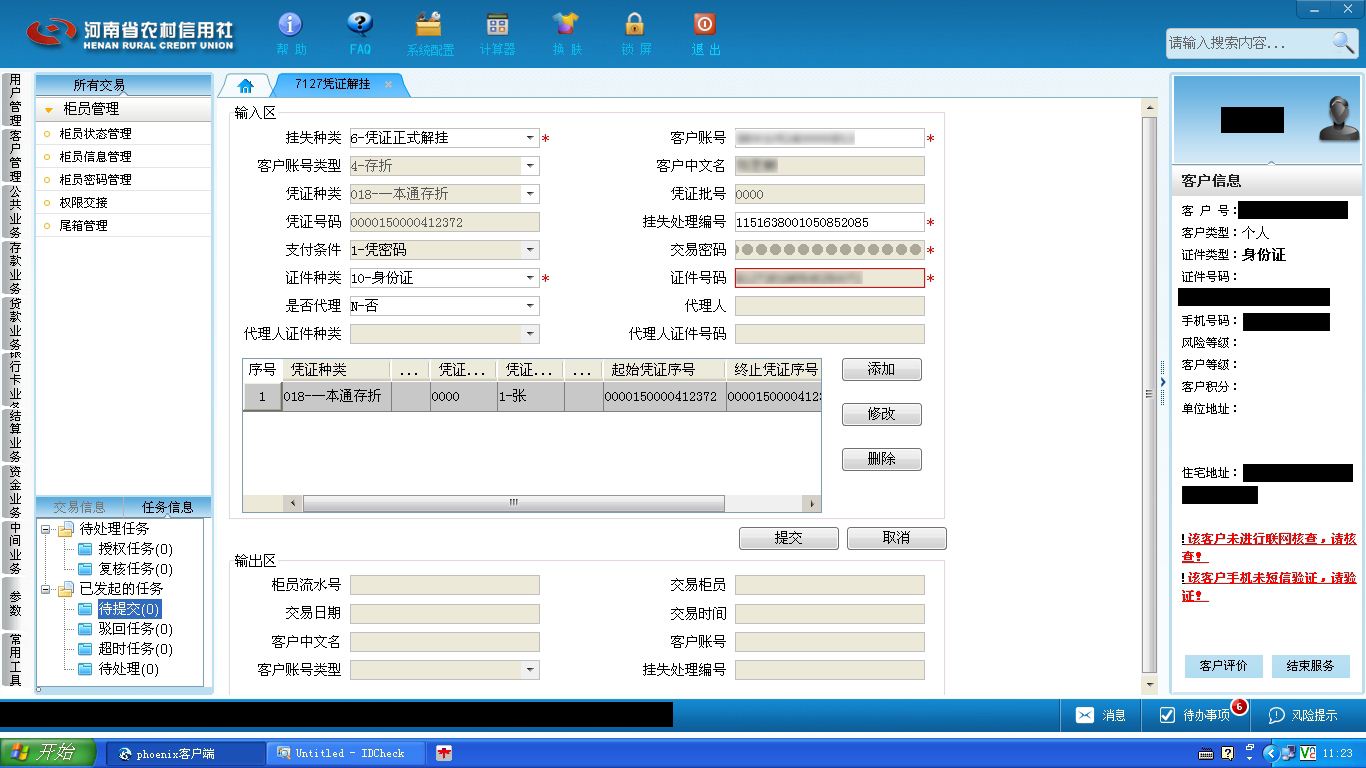Click the 提交 submit button
1366x768 pixels.
[789, 538]
